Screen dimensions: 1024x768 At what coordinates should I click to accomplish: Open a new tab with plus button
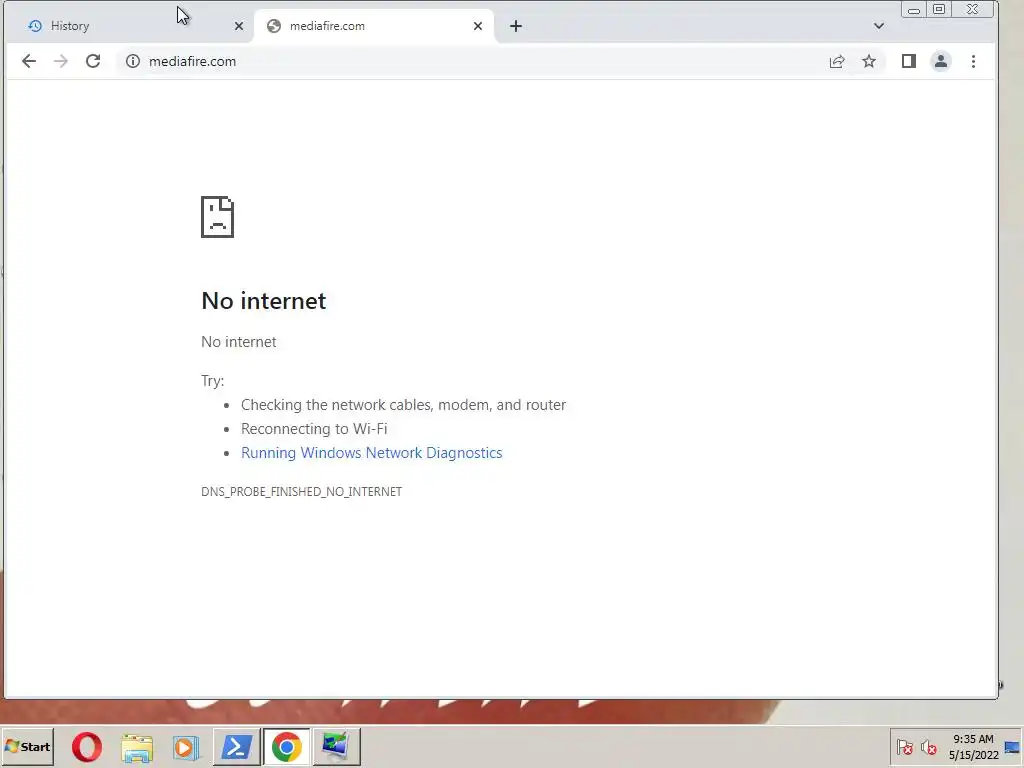tap(516, 26)
